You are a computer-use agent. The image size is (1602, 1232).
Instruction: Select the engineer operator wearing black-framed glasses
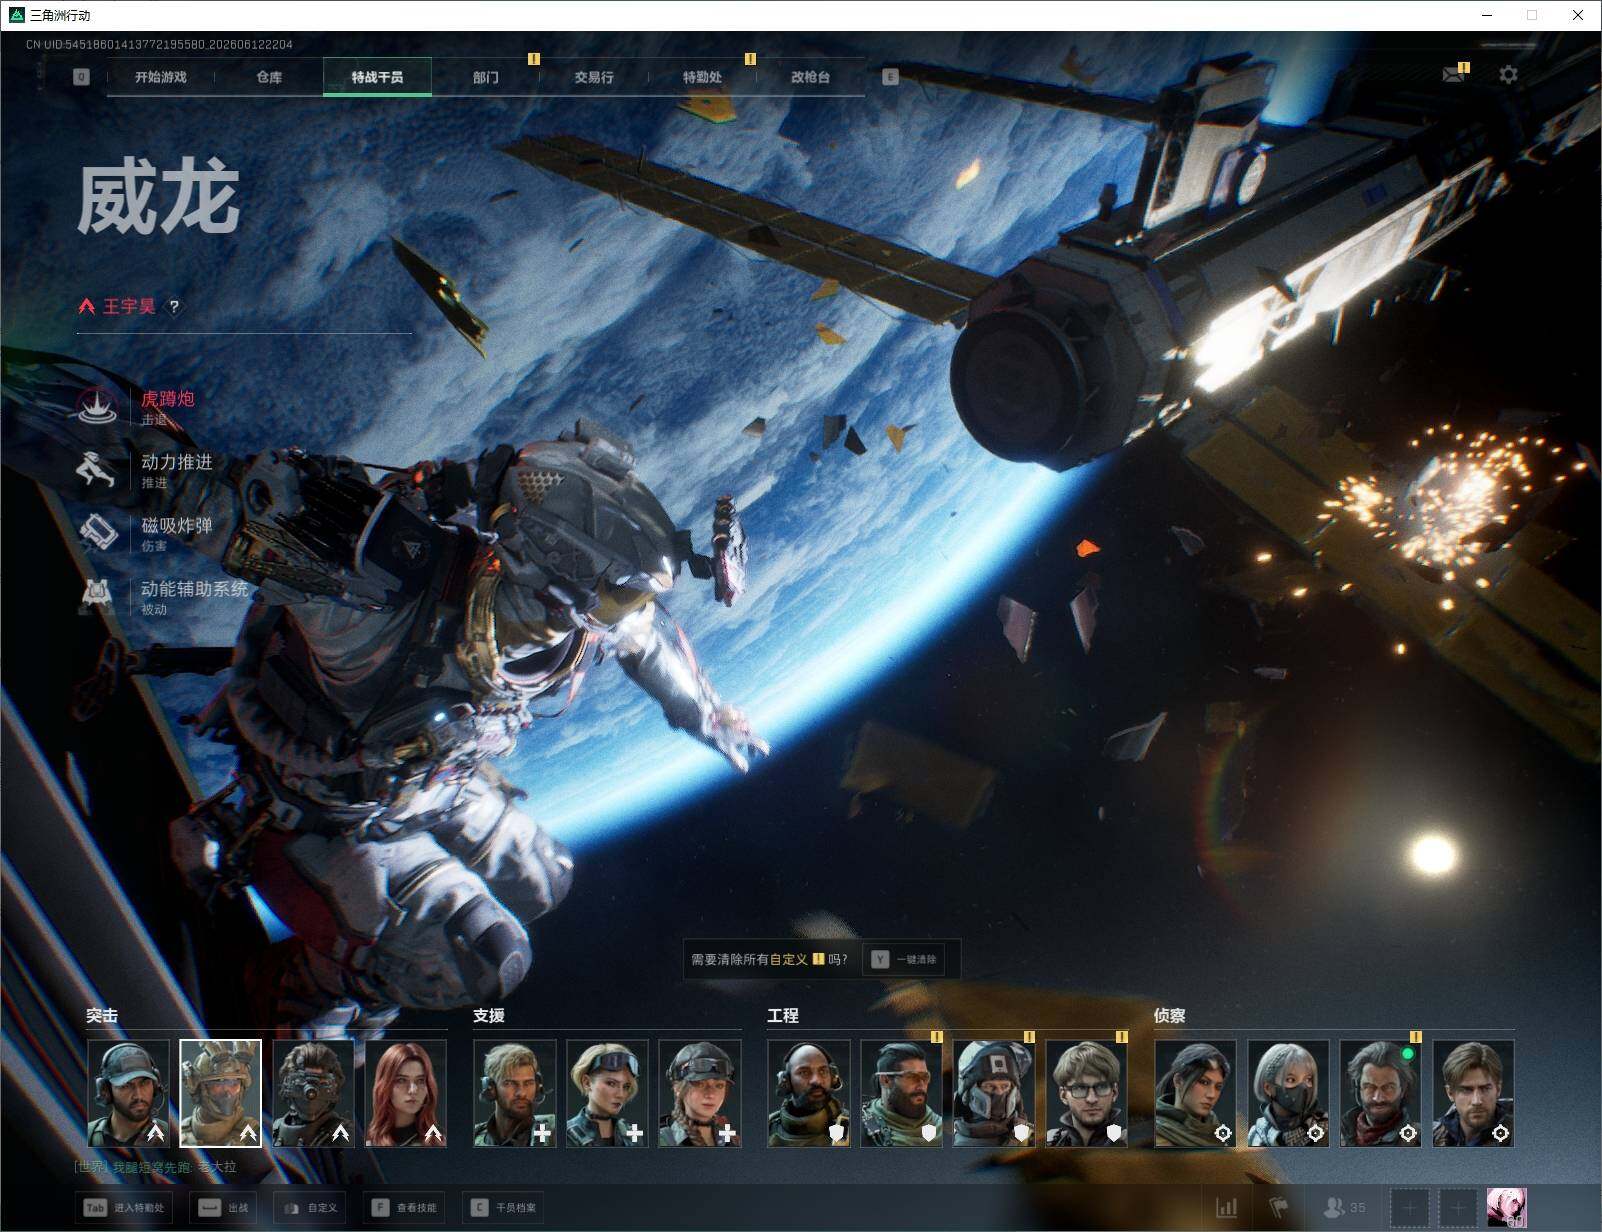point(1086,1093)
